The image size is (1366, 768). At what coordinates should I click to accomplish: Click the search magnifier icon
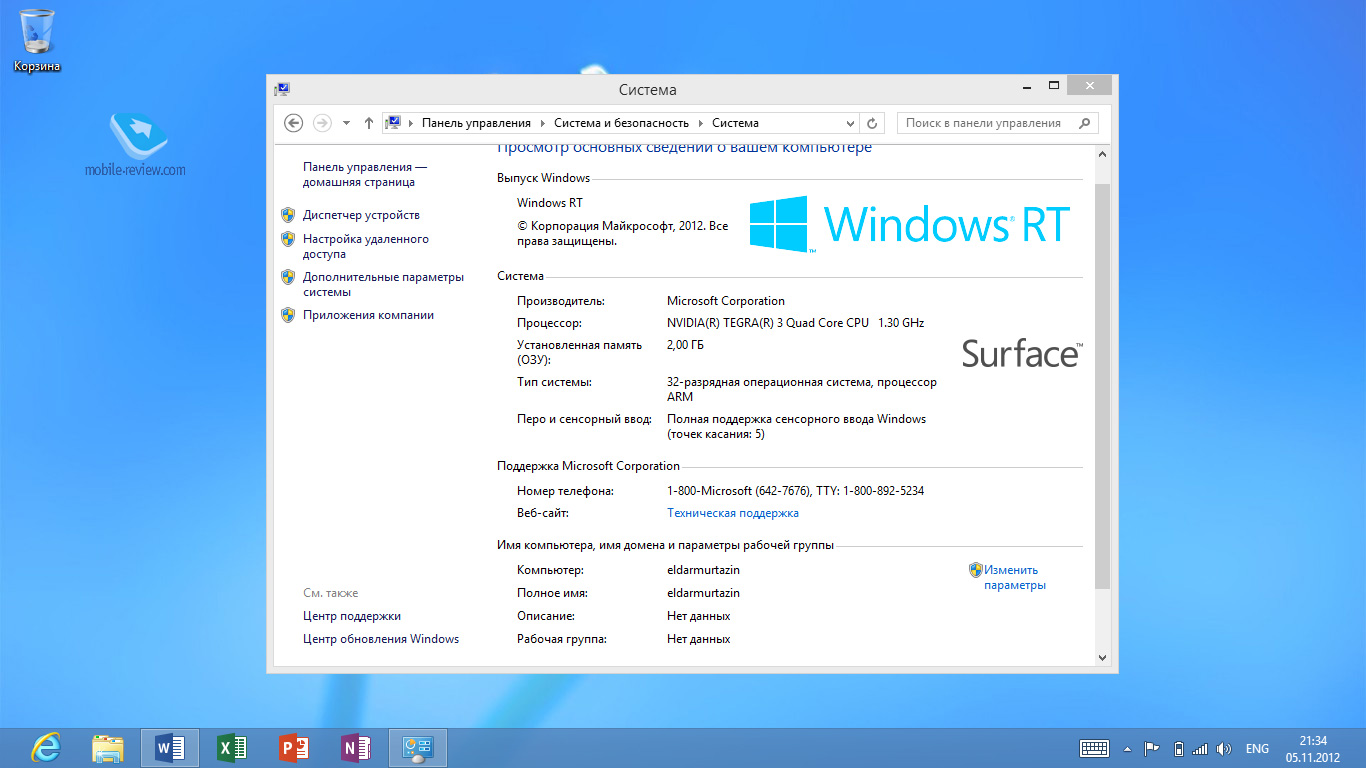point(1084,123)
